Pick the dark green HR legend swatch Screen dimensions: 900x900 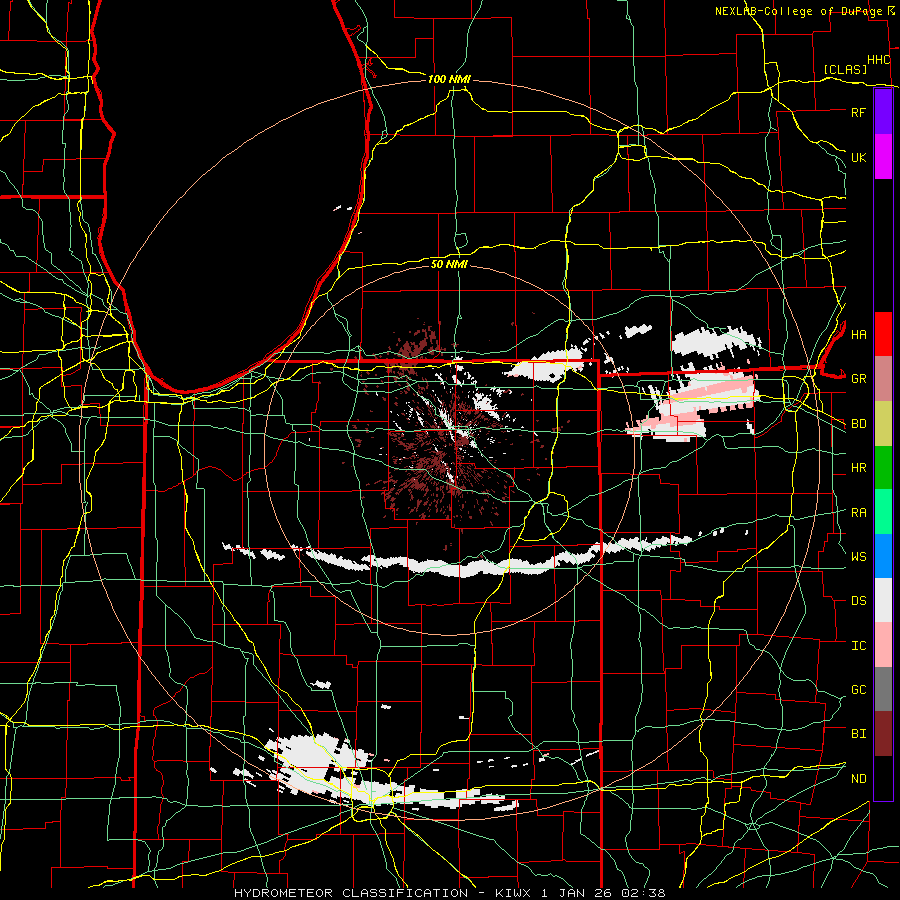click(883, 467)
